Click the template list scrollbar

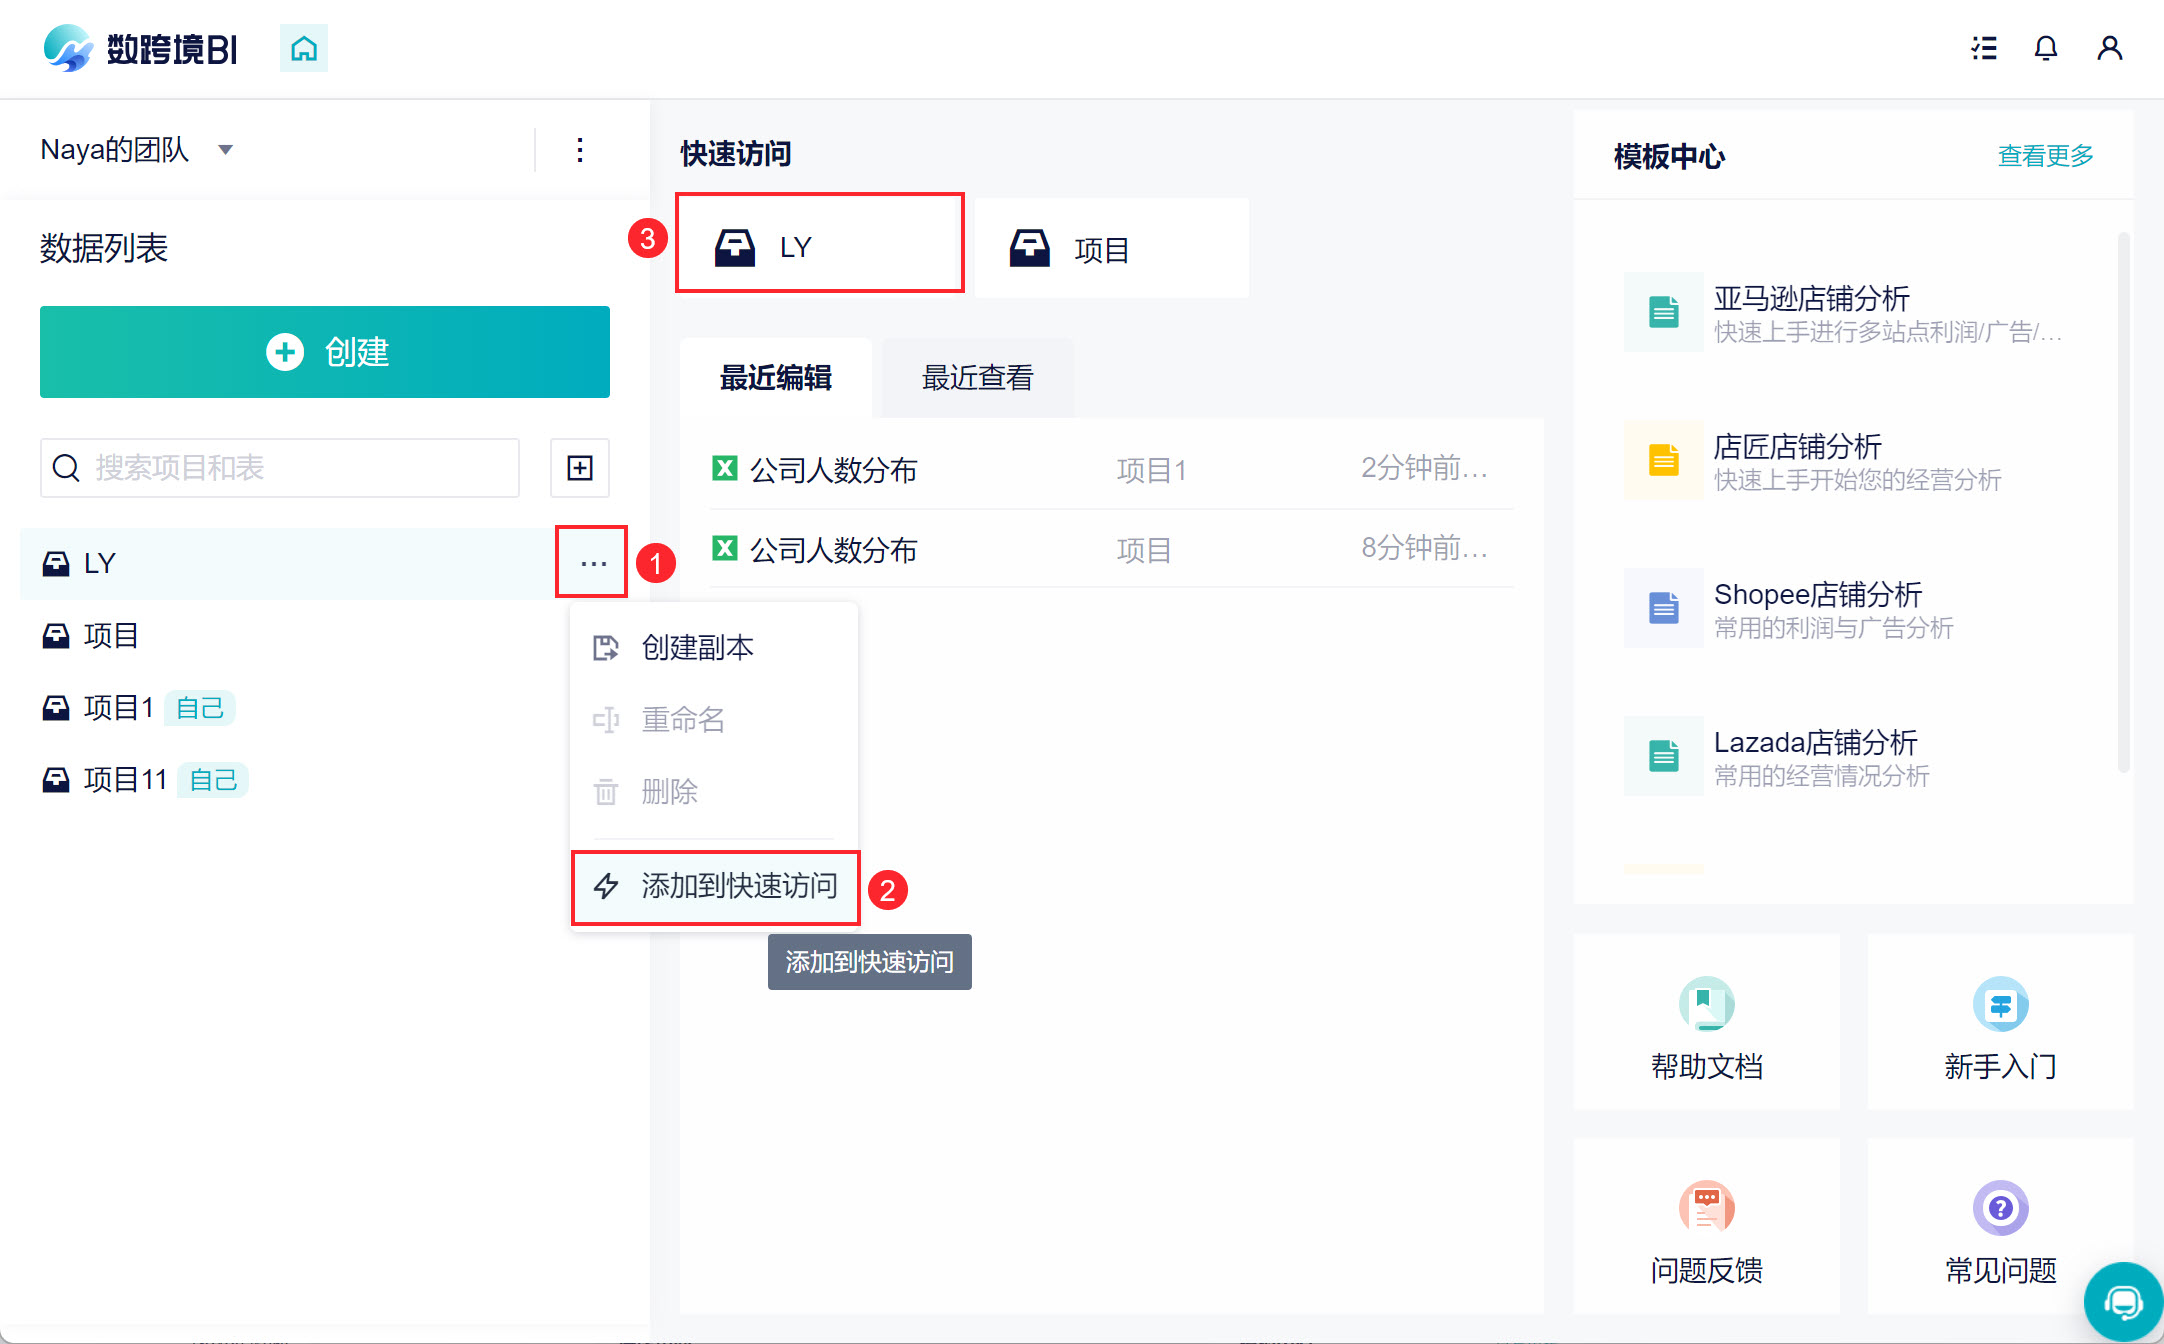click(x=2123, y=500)
